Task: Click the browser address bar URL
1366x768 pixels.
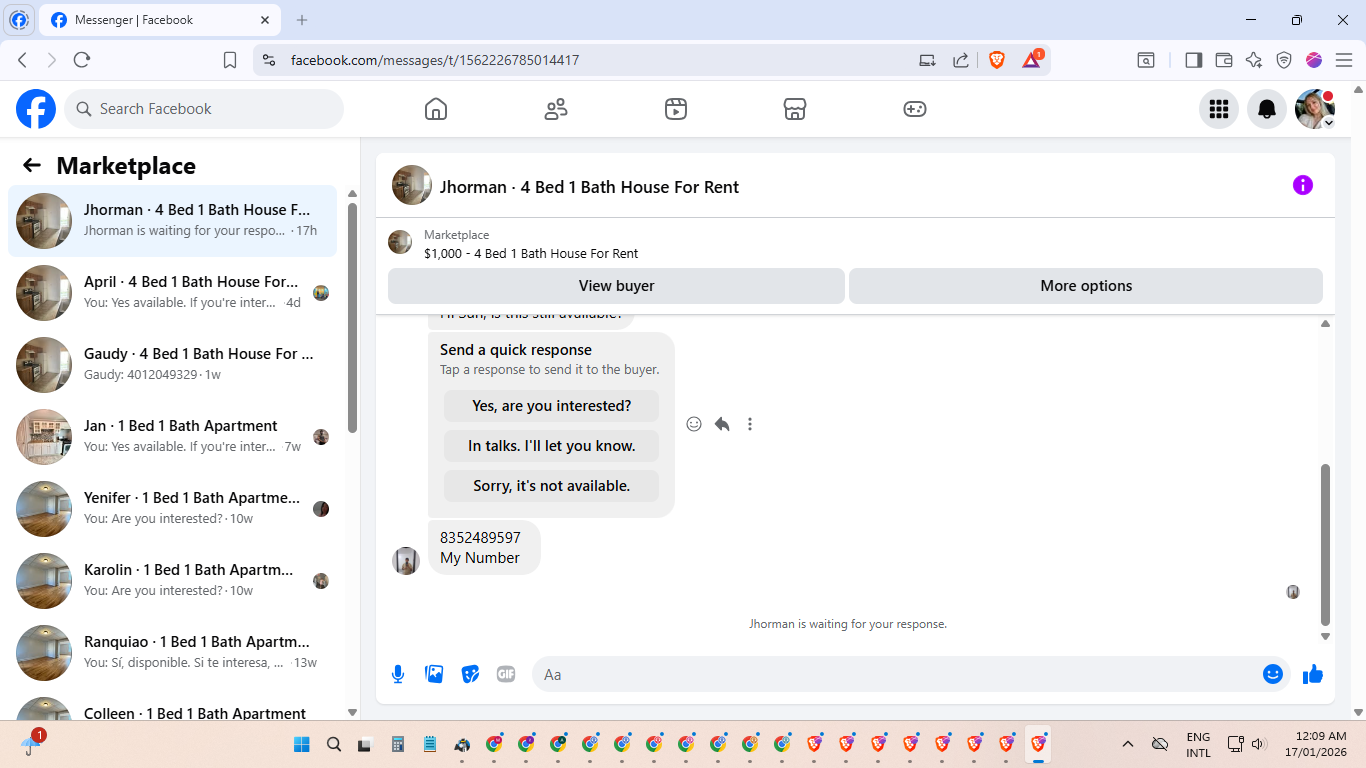Action: 435,60
